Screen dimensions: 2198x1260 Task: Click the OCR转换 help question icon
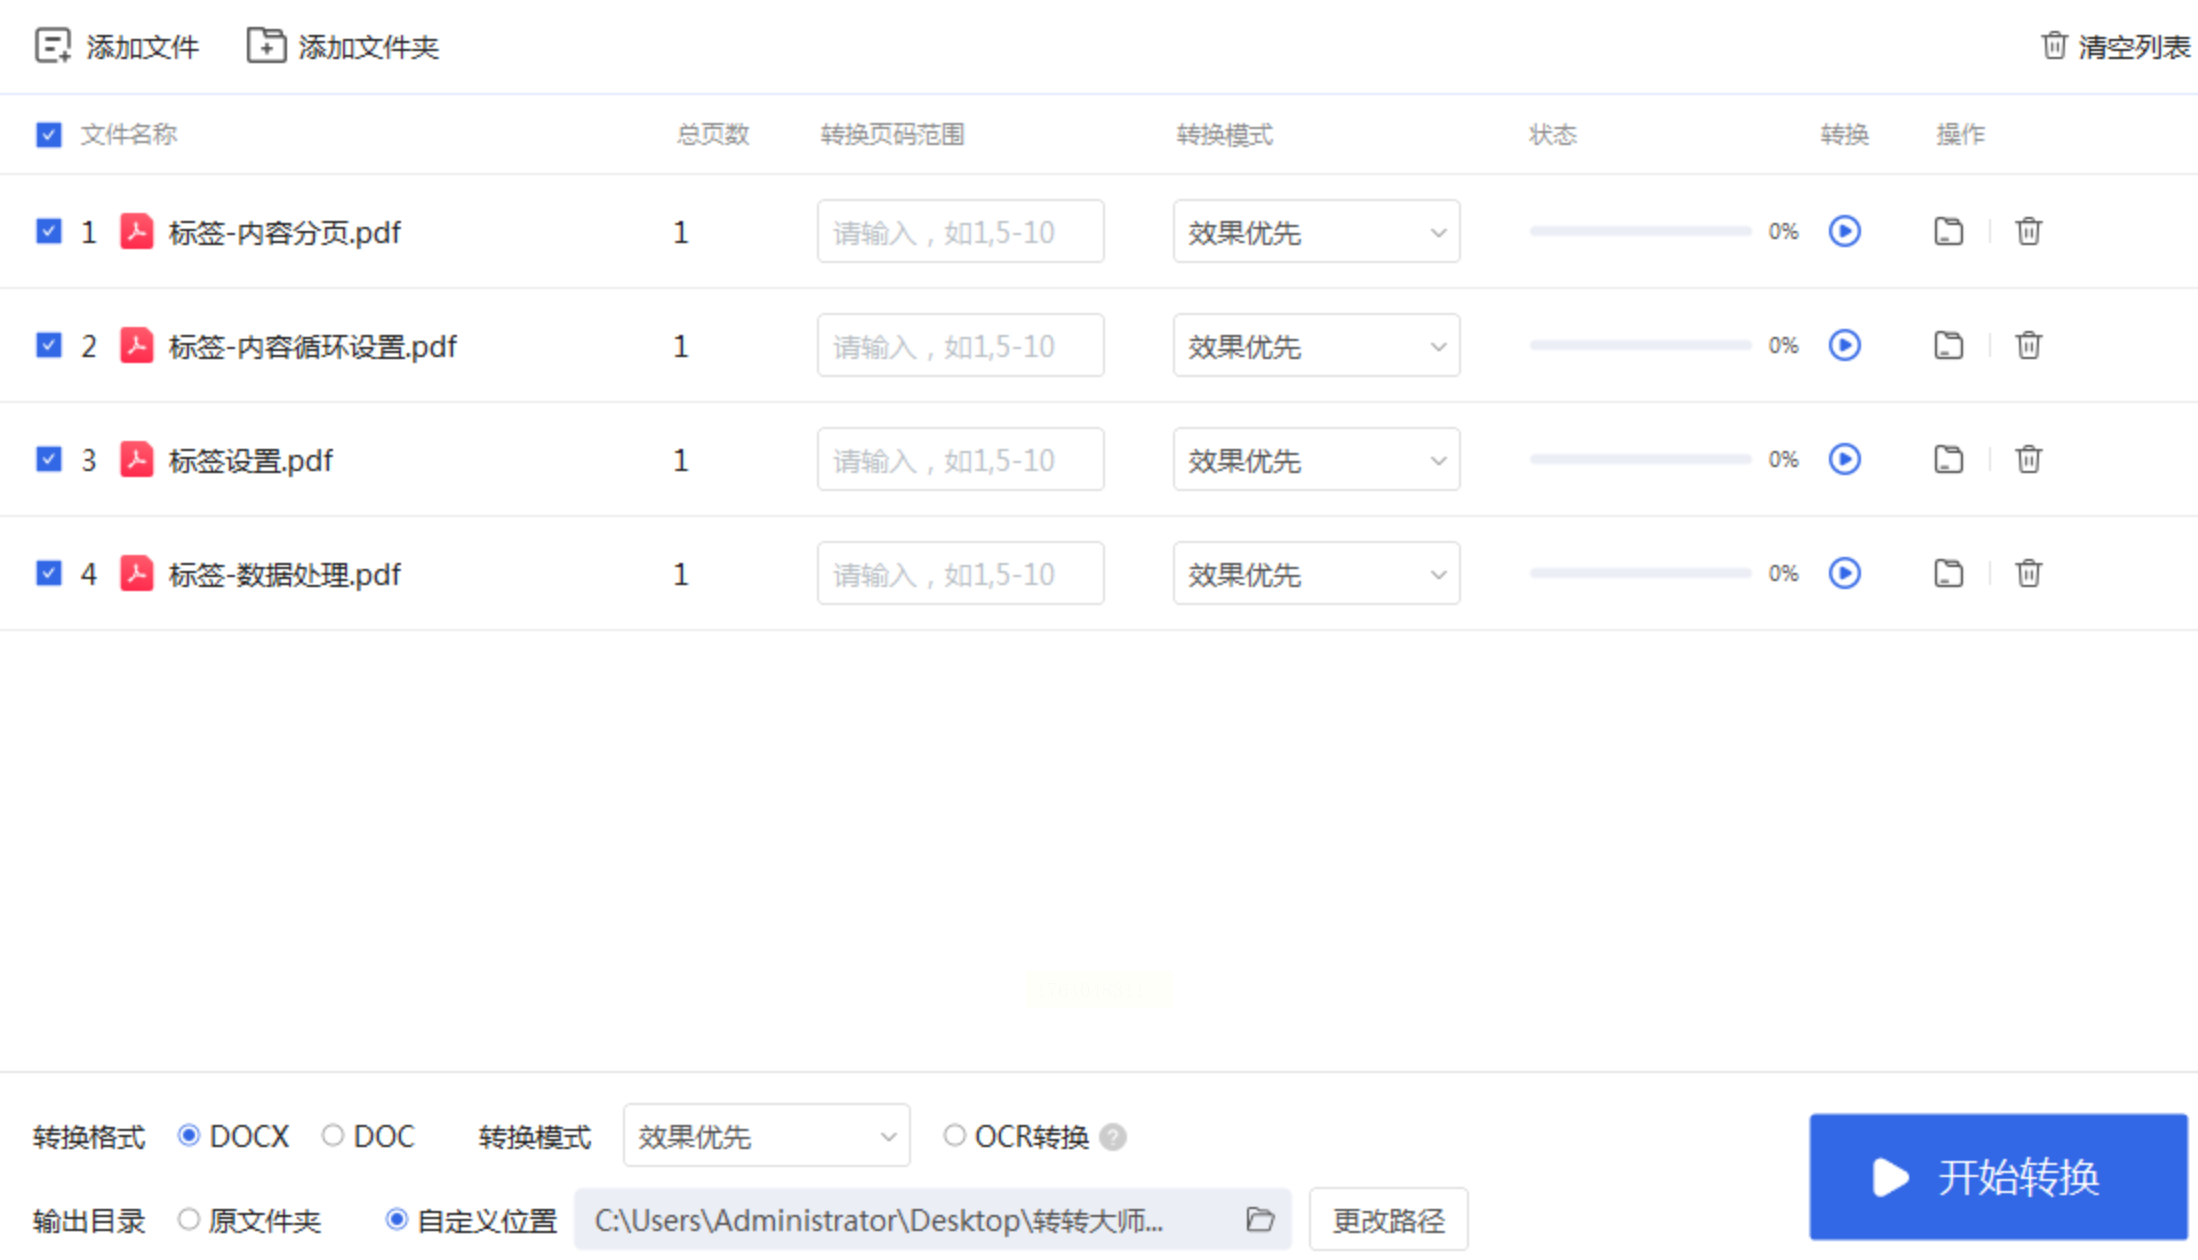click(x=1113, y=1137)
